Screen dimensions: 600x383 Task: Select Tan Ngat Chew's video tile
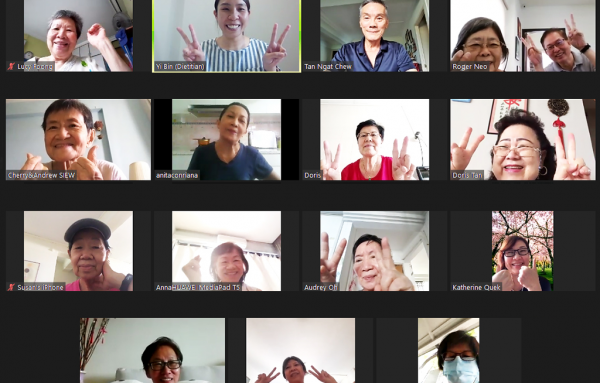coord(375,36)
